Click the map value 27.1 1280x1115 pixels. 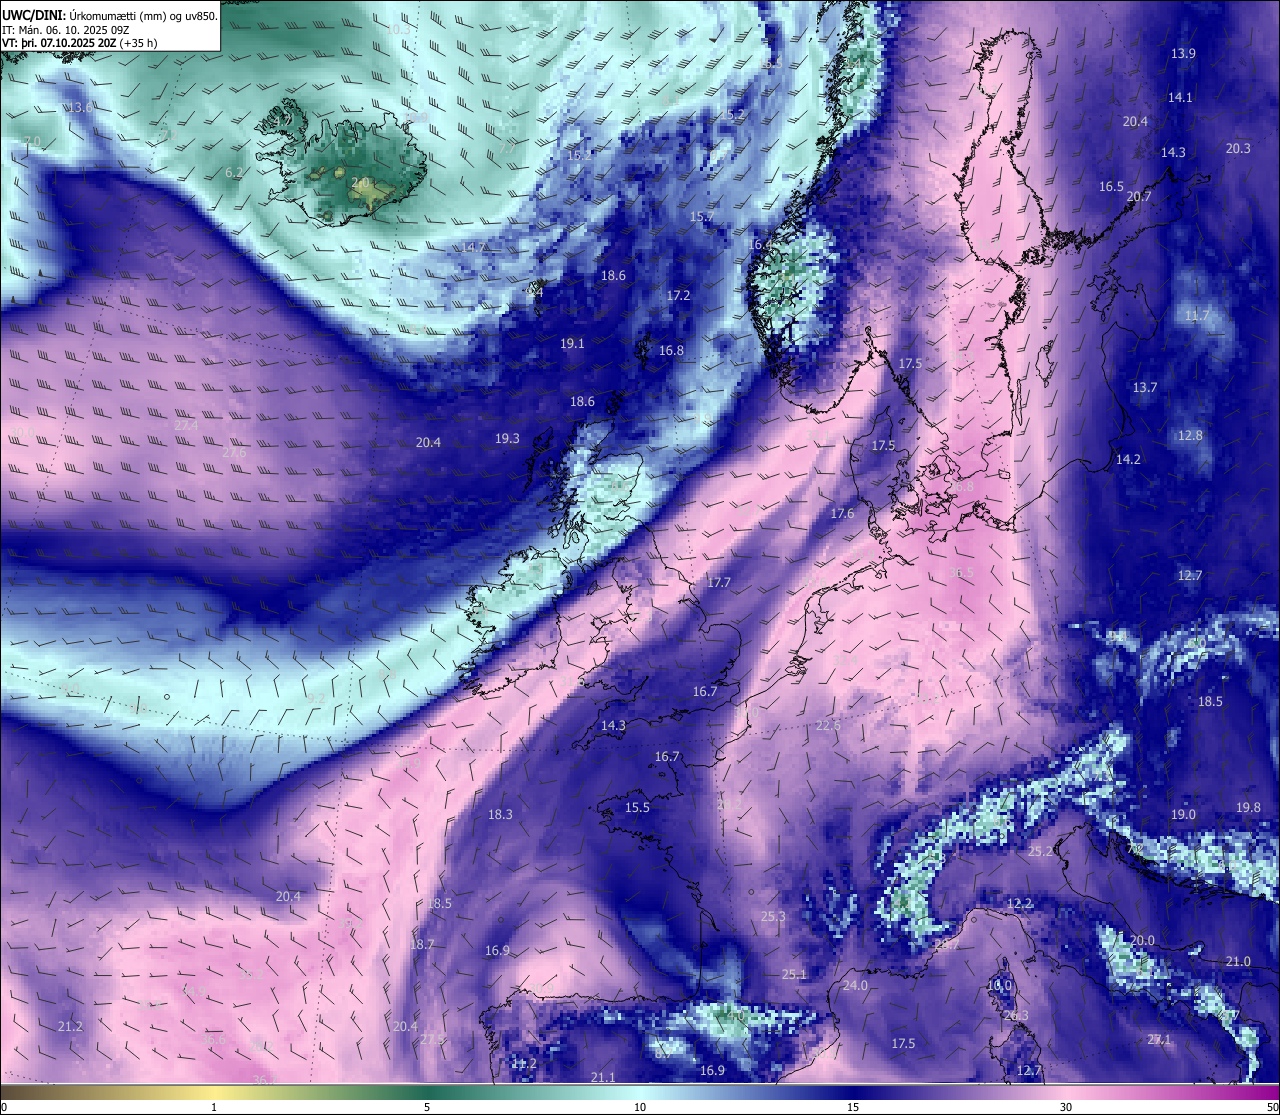click(x=1159, y=1039)
